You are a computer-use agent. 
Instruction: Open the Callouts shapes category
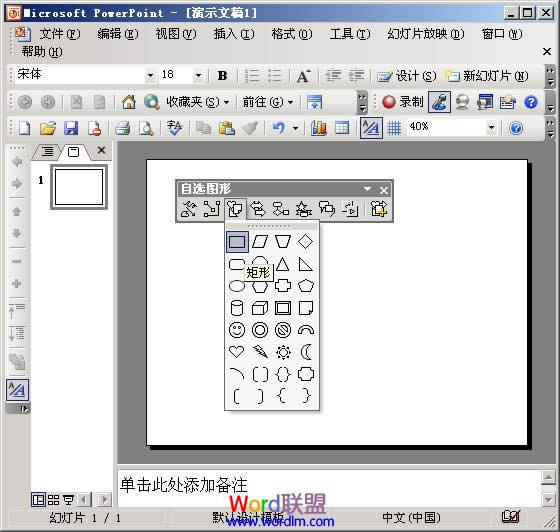pos(327,209)
